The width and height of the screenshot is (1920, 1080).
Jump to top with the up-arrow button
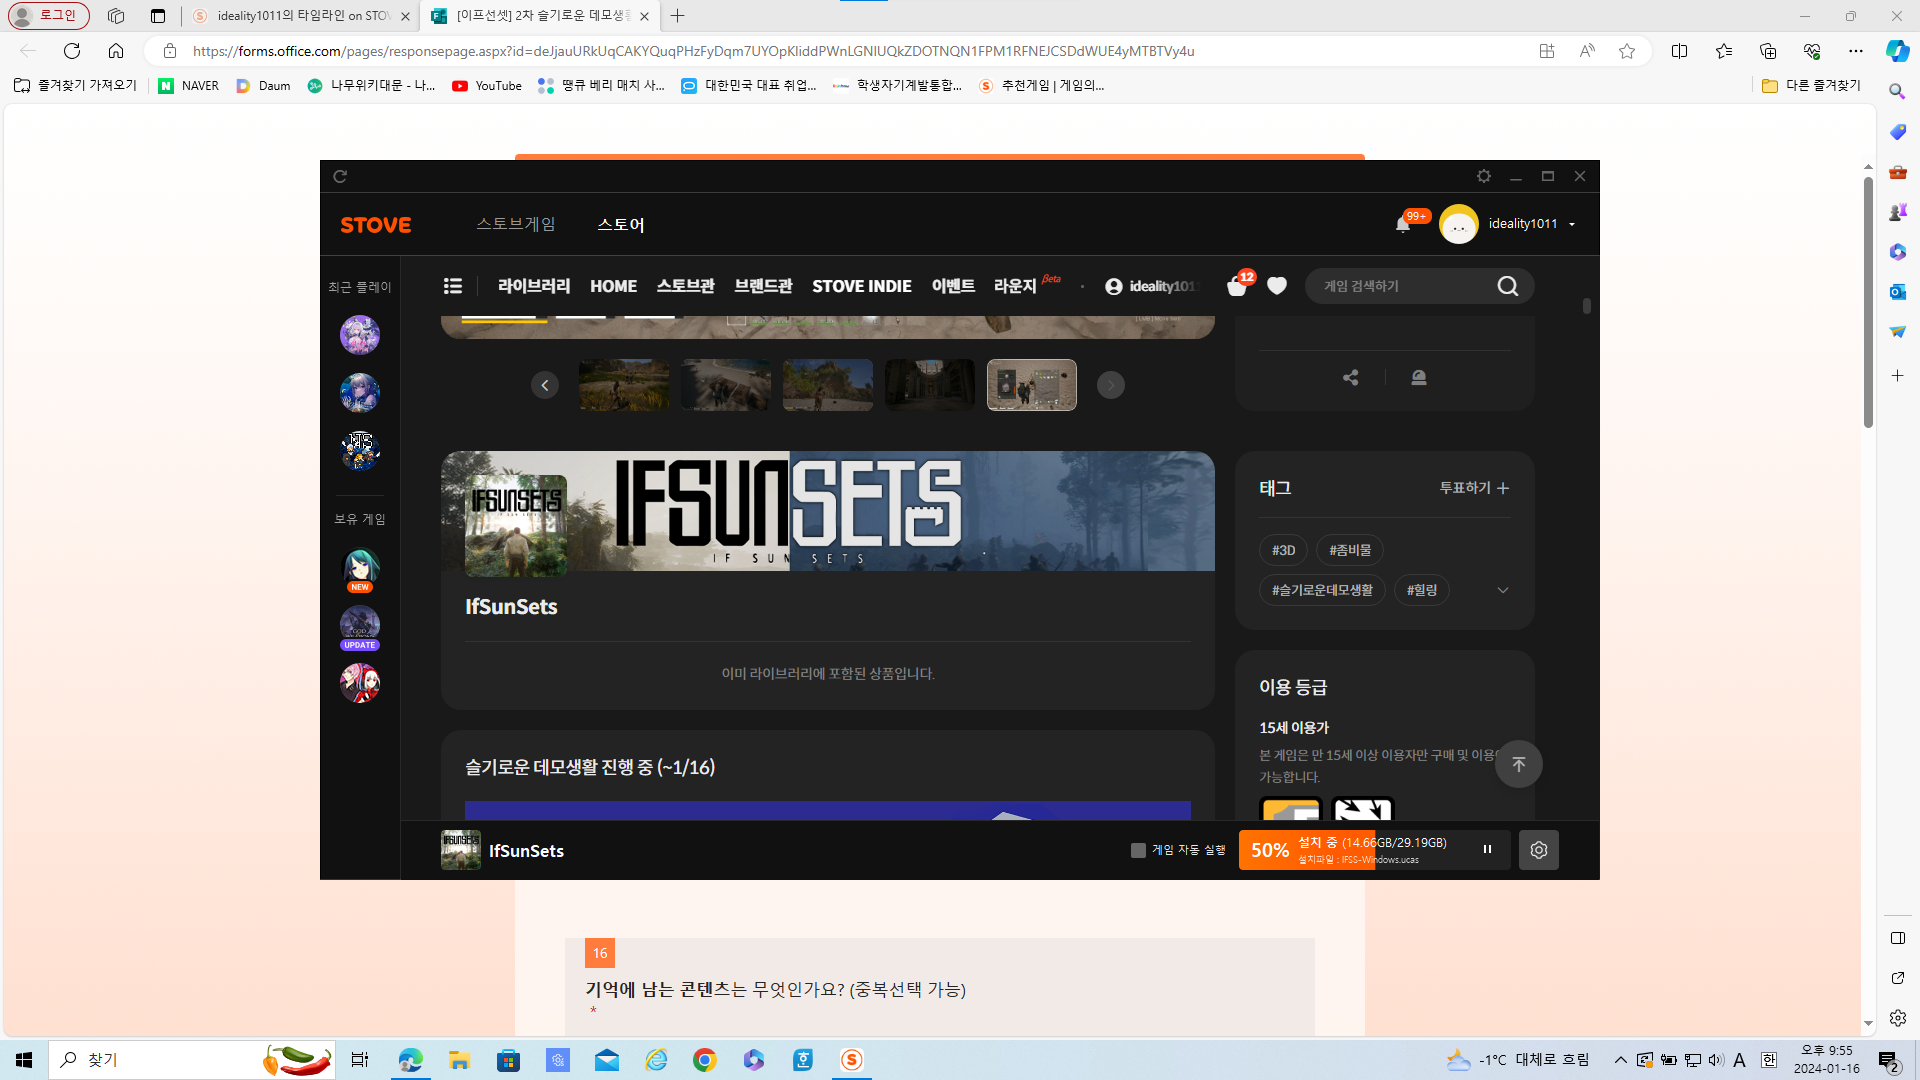[1519, 764]
